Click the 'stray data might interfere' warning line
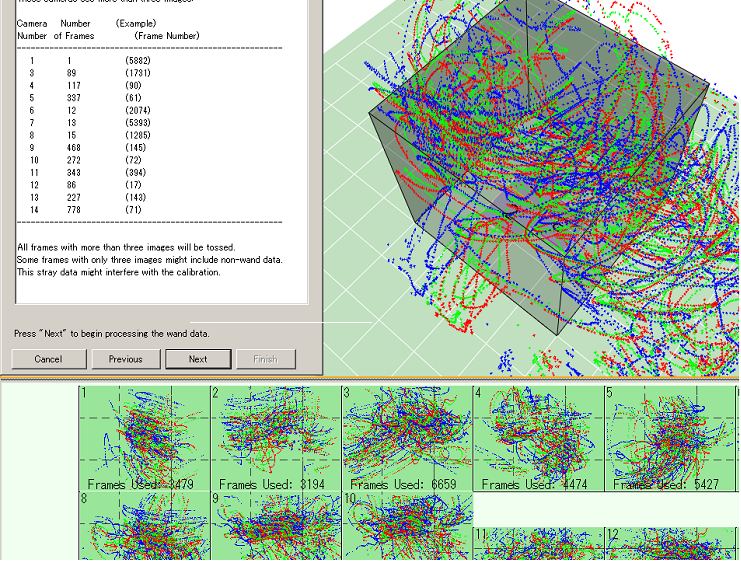Image resolution: width=741 pixels, height=561 pixels. (119, 272)
